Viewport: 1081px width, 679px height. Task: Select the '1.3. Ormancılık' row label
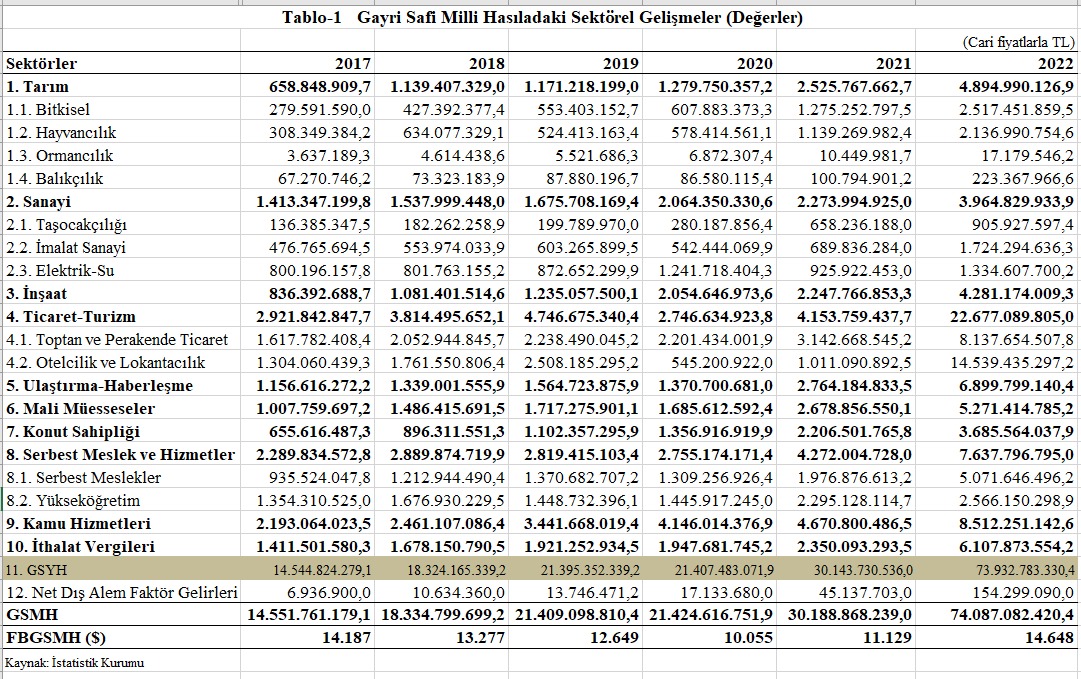coord(59,156)
